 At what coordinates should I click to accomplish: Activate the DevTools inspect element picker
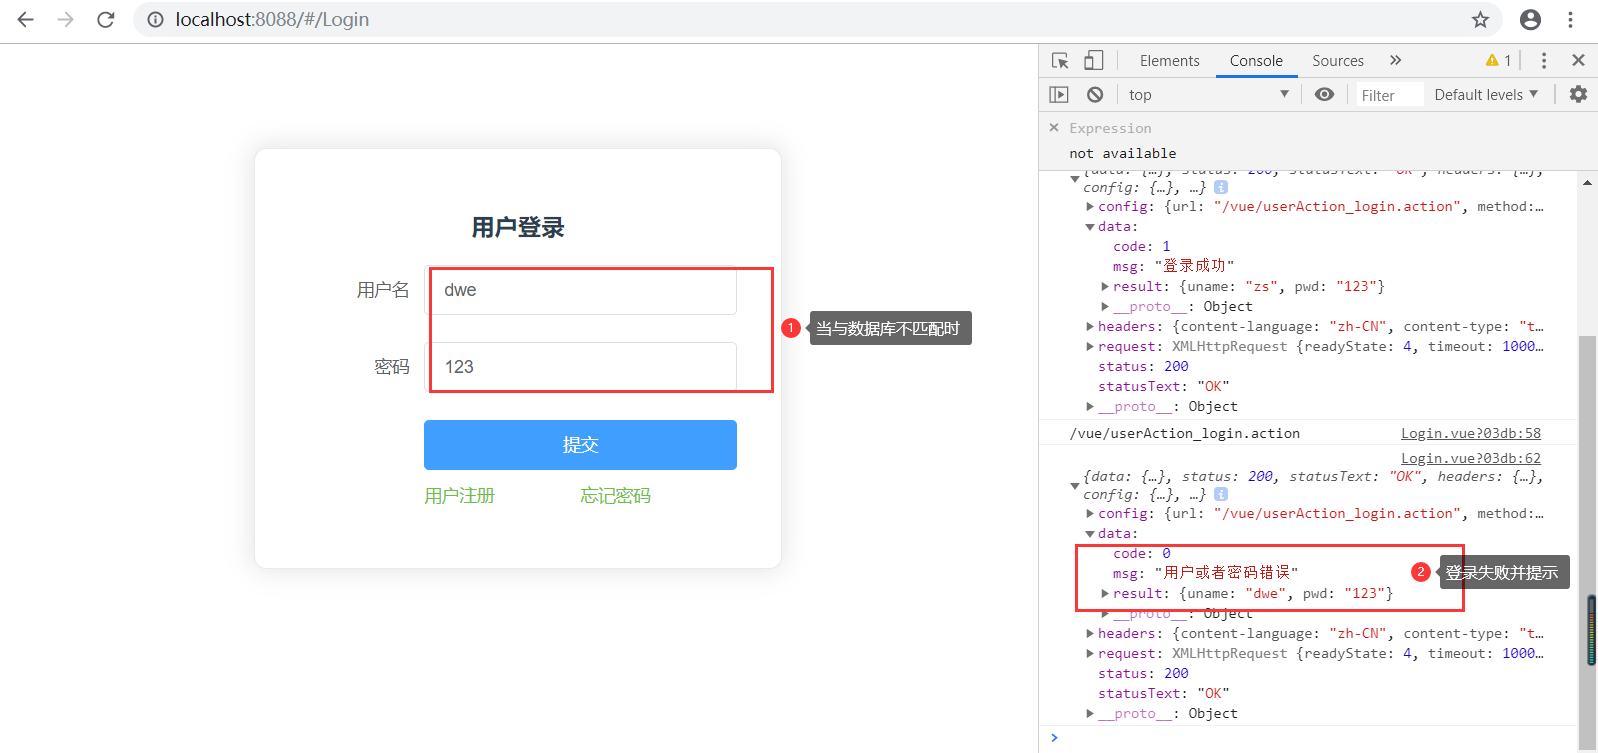pos(1061,61)
